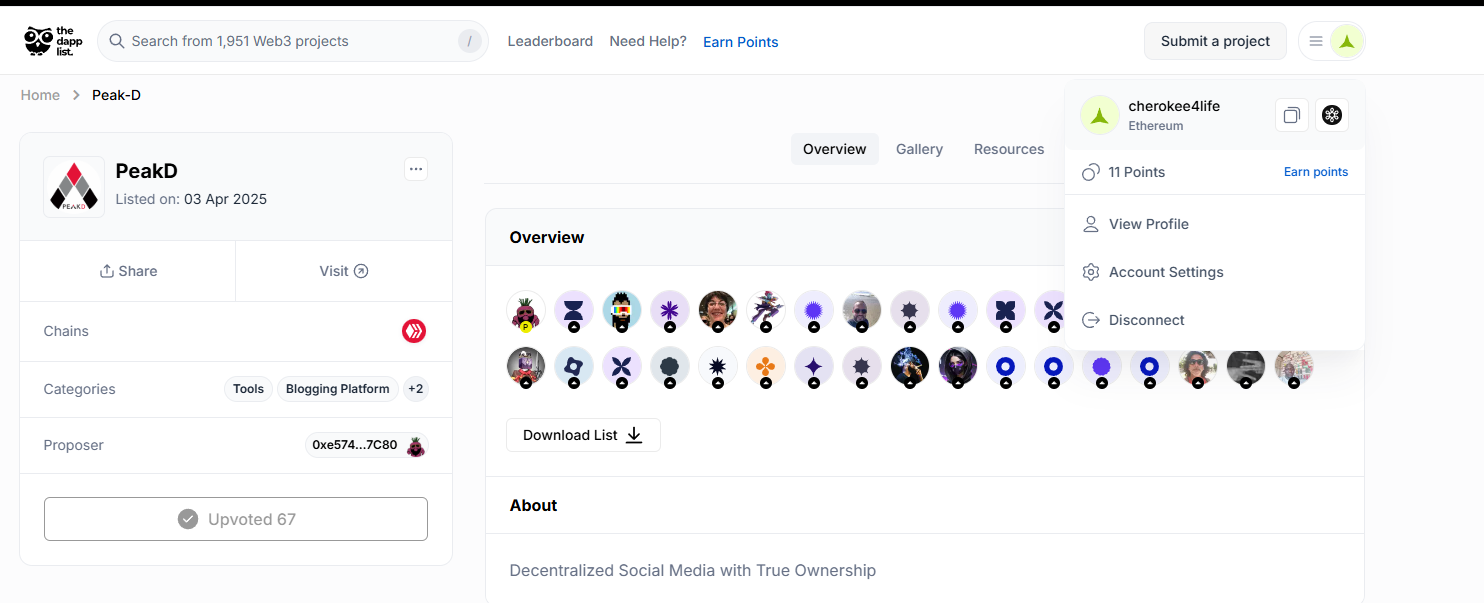The image size is (1484, 603).
Task: Switch to the Resources tab
Action: pyautogui.click(x=1009, y=149)
